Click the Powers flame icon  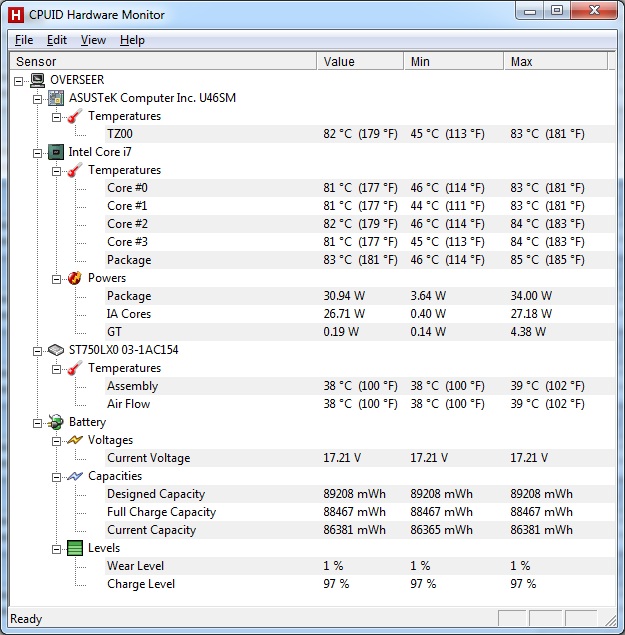click(75, 278)
